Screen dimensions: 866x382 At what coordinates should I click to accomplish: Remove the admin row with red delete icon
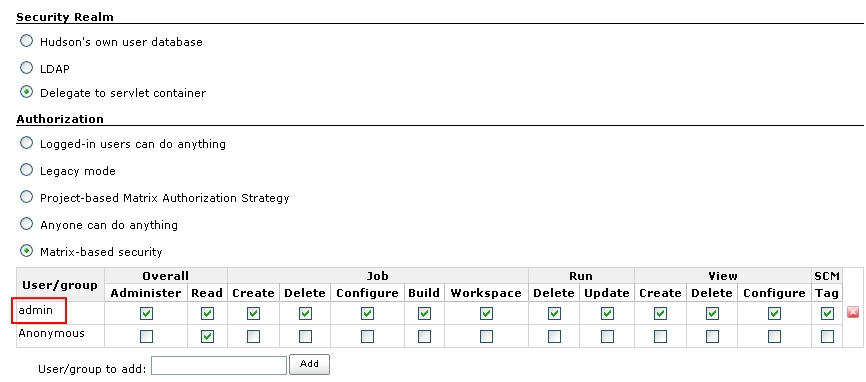pos(852,312)
